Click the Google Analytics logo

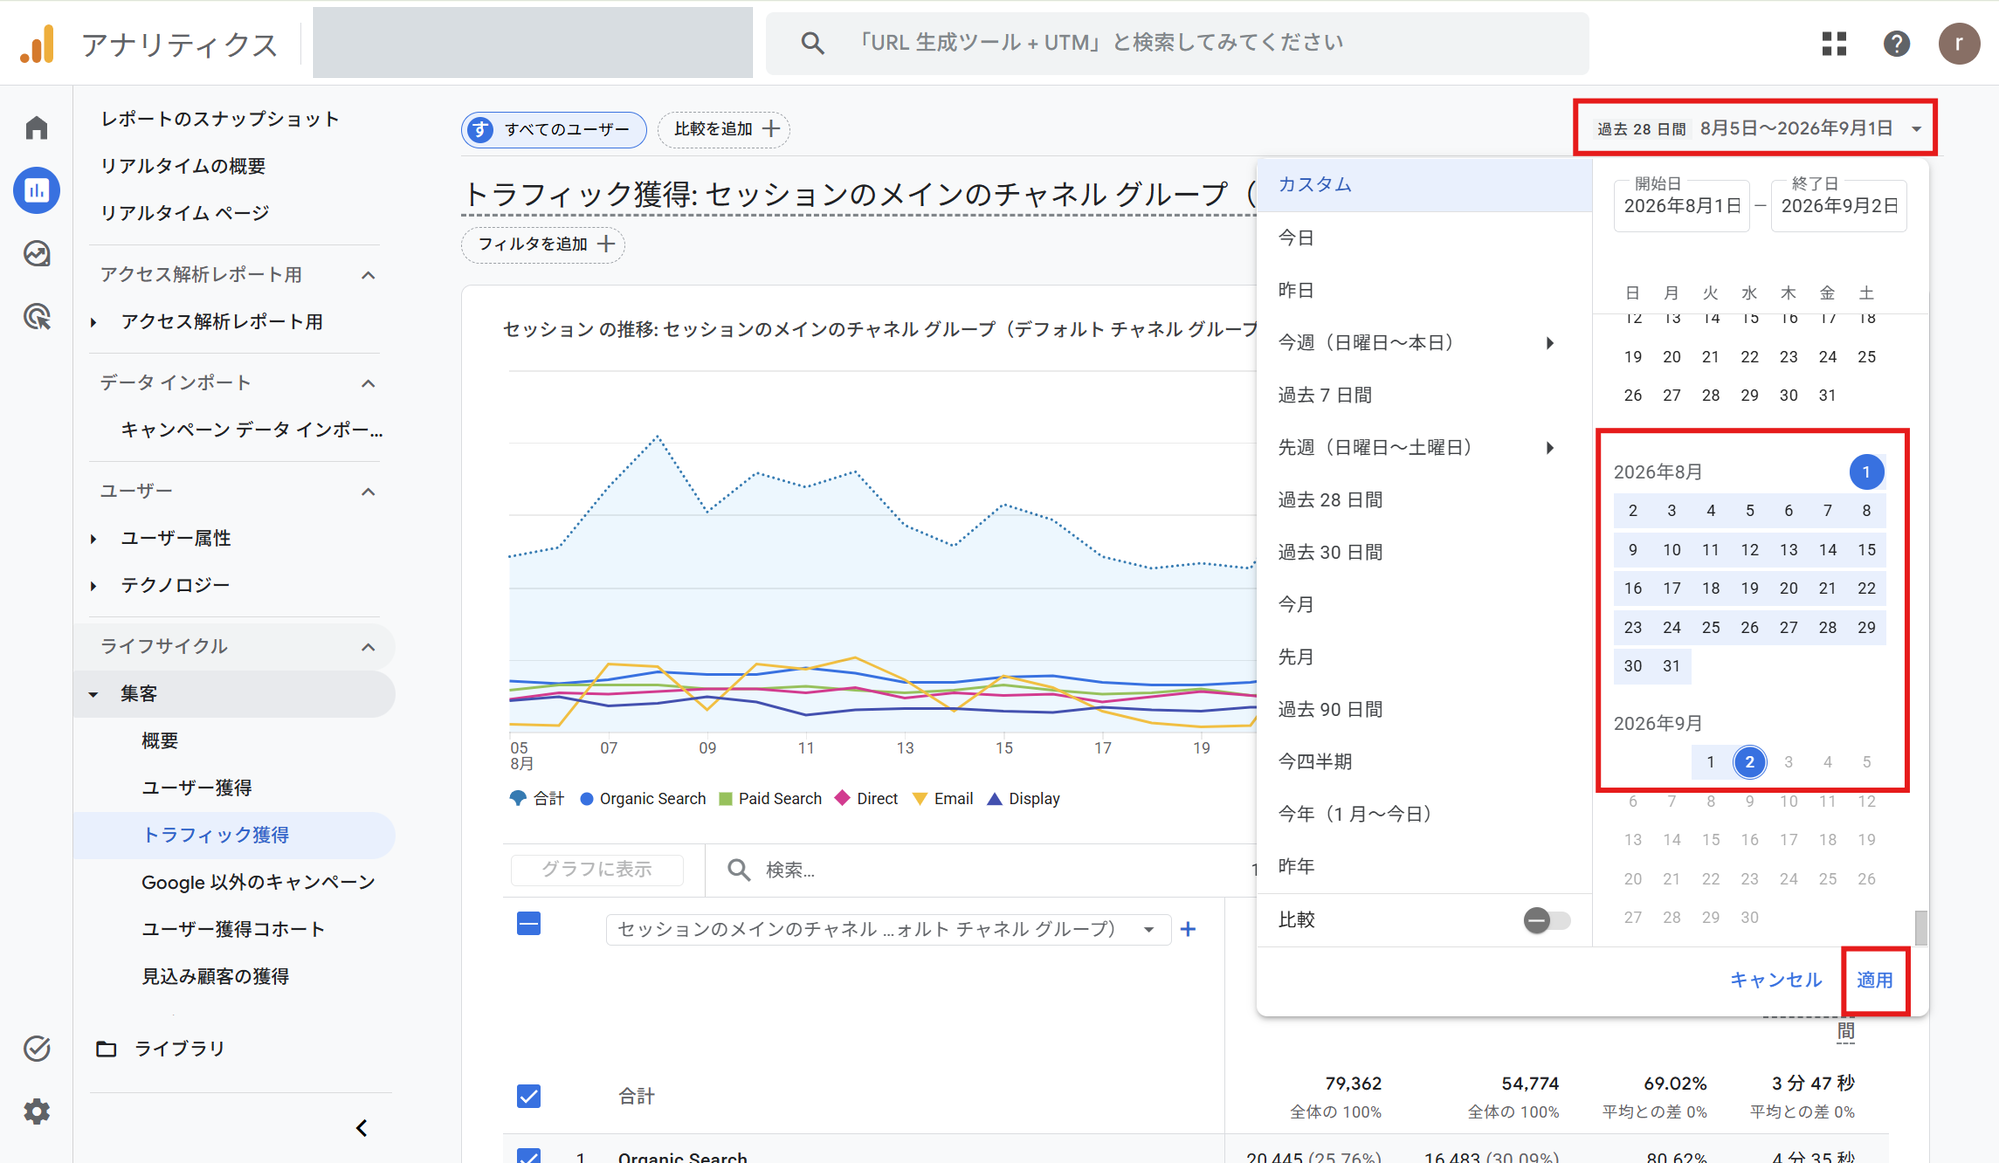click(37, 45)
